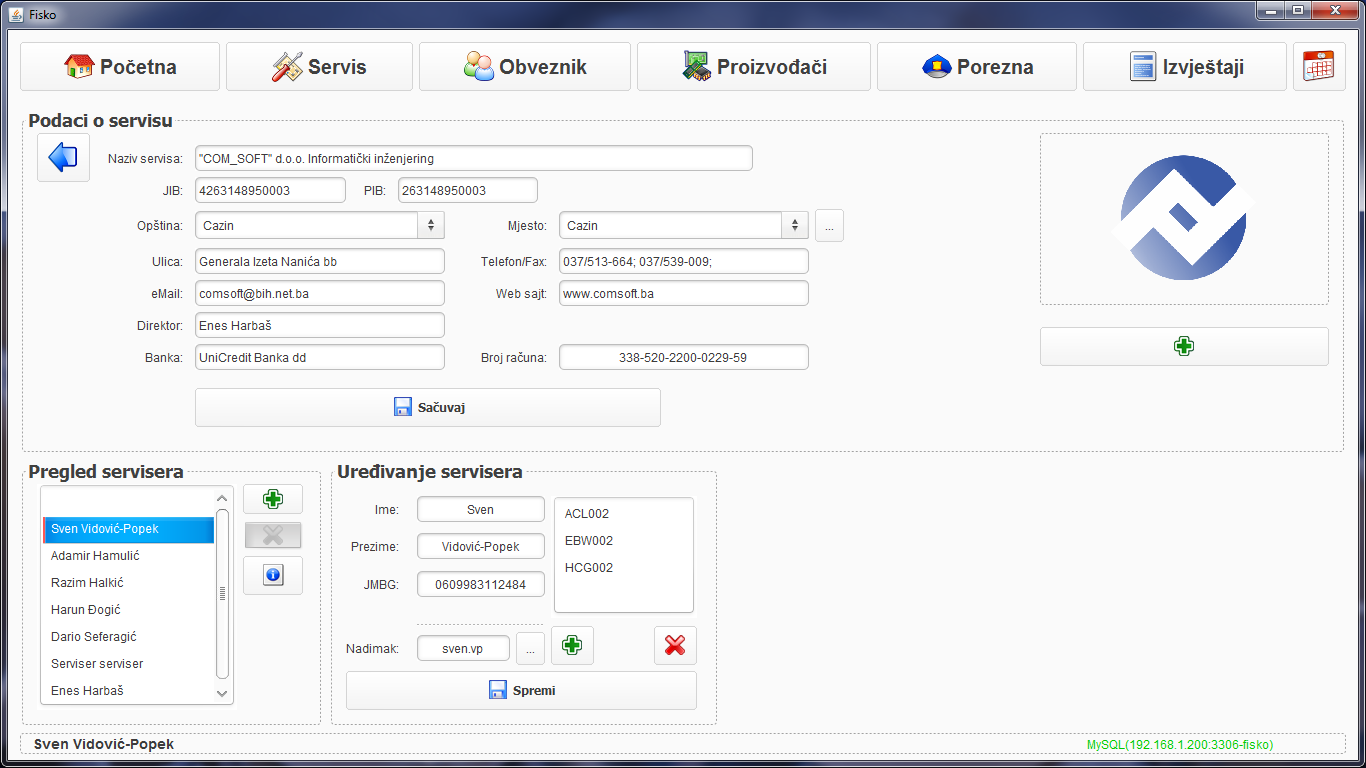Select Sven Vidović-Popek in serviser list
The image size is (1366, 768).
[x=128, y=529]
